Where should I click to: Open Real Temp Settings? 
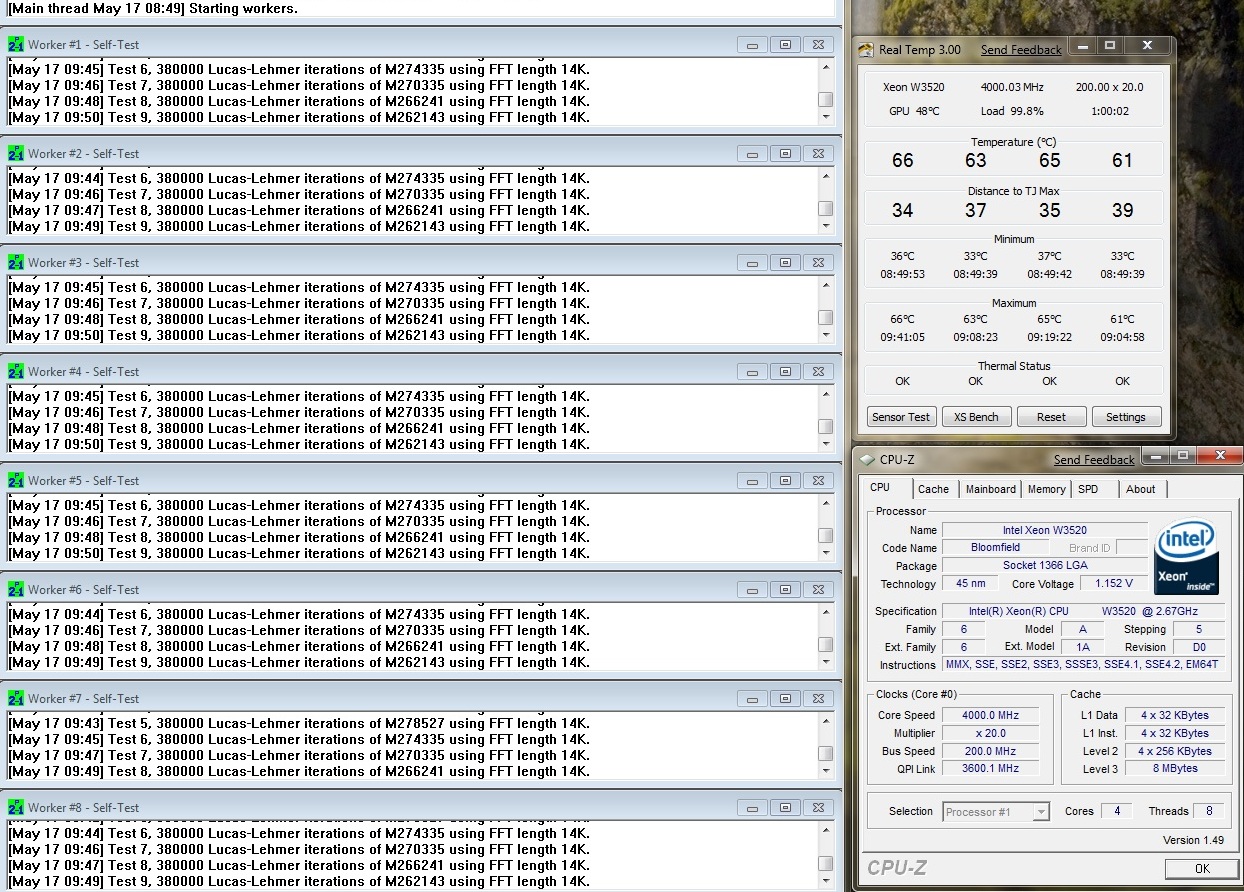1126,417
